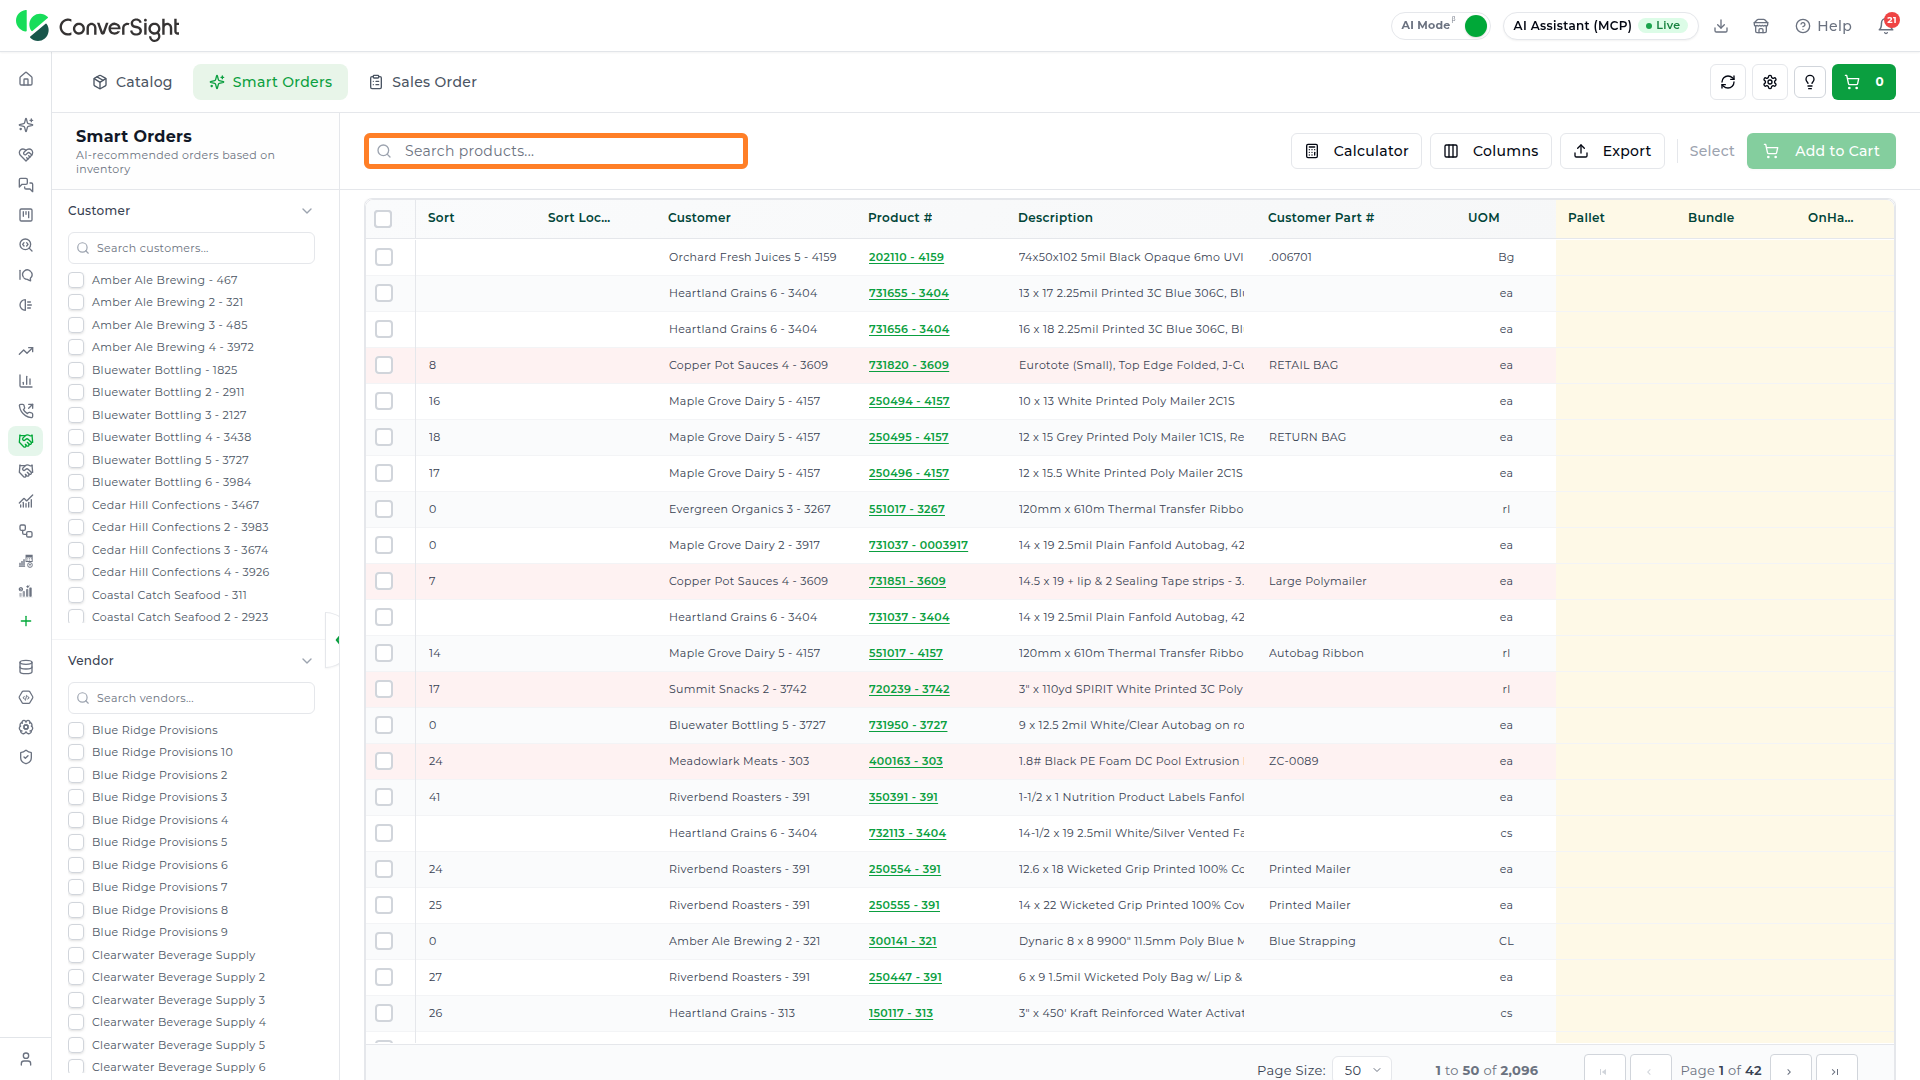This screenshot has height=1080, width=1920.
Task: Open the database icon in left sidebar
Action: 26,667
